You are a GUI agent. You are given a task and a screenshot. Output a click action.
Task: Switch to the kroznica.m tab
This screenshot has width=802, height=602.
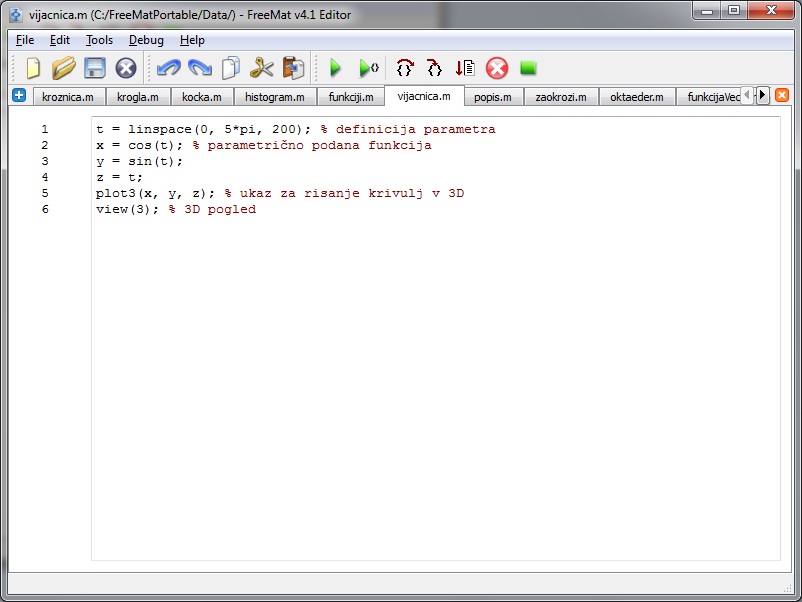pos(68,97)
